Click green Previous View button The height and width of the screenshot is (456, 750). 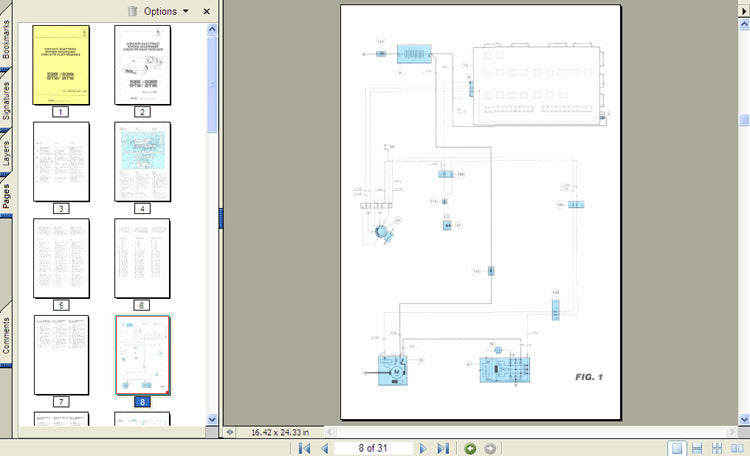(x=470, y=448)
